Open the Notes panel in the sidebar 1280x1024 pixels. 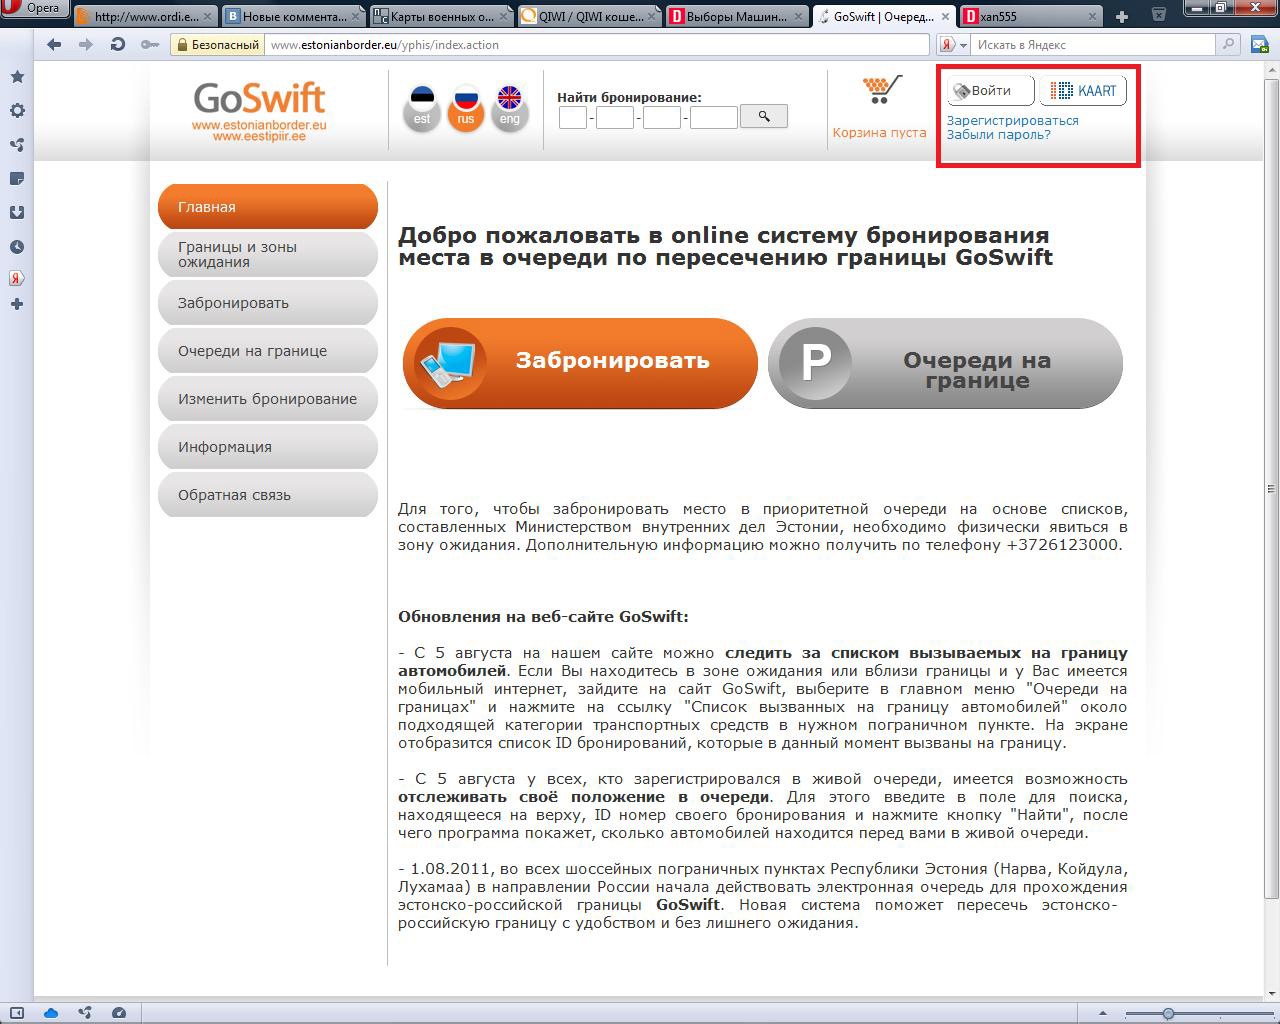(x=17, y=179)
